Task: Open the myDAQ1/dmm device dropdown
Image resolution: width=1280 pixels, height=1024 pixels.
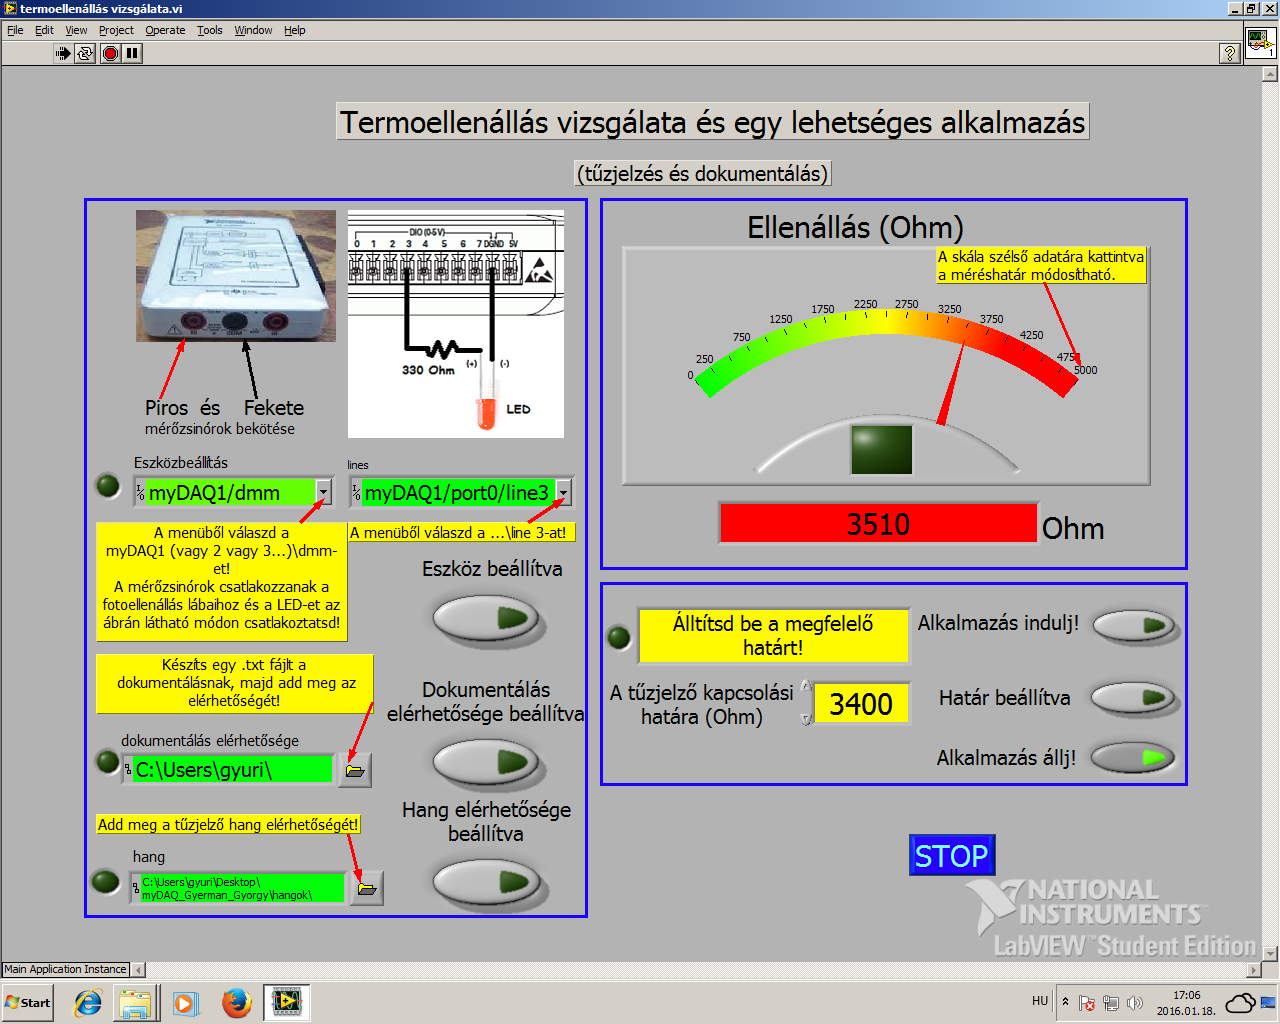Action: coord(323,492)
